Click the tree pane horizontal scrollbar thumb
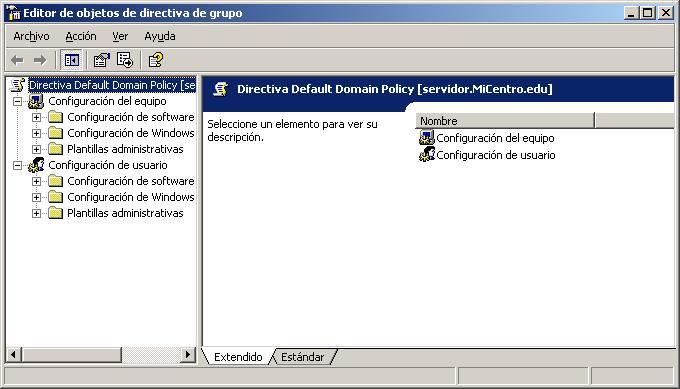680x389 pixels. (x=72, y=355)
